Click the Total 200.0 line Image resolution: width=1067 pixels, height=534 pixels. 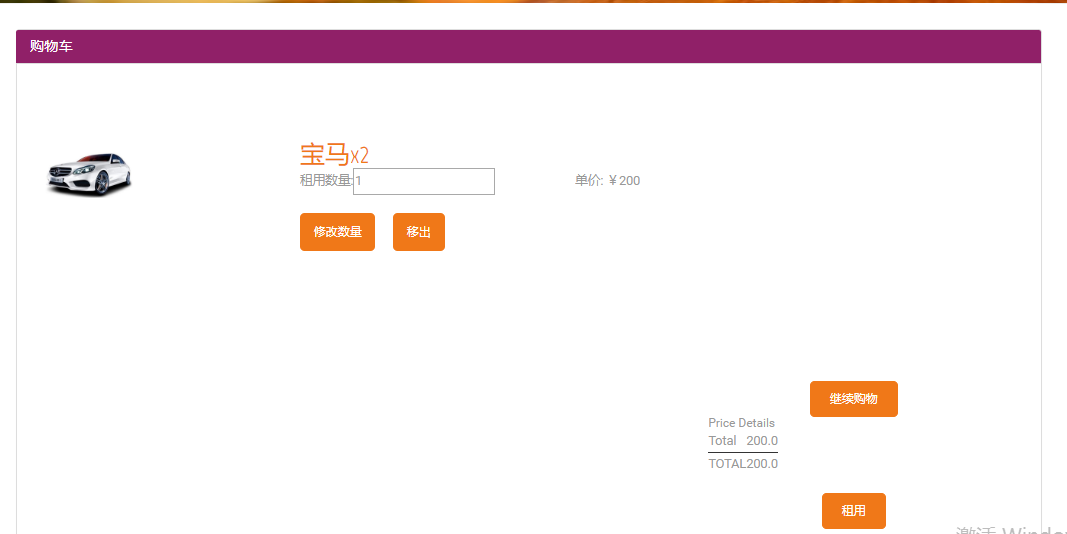coord(742,441)
